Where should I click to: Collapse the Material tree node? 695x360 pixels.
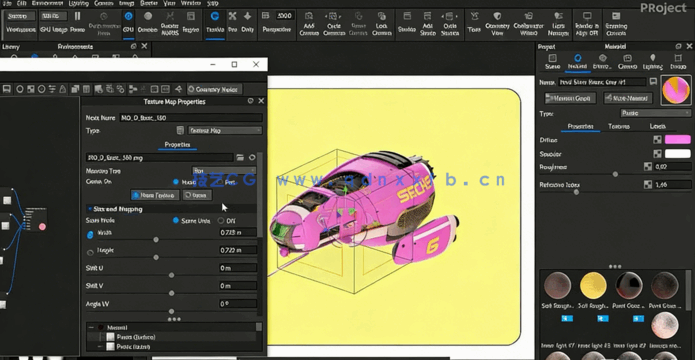(91, 327)
